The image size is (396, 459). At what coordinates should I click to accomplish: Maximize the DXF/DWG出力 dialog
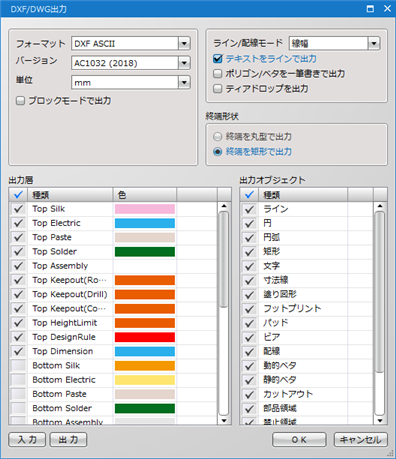370,9
